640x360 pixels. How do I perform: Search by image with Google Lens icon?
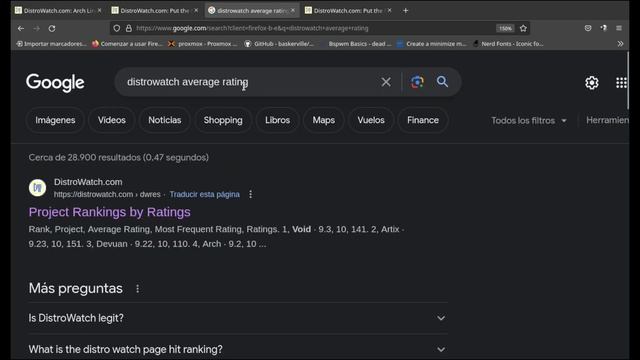click(x=417, y=82)
